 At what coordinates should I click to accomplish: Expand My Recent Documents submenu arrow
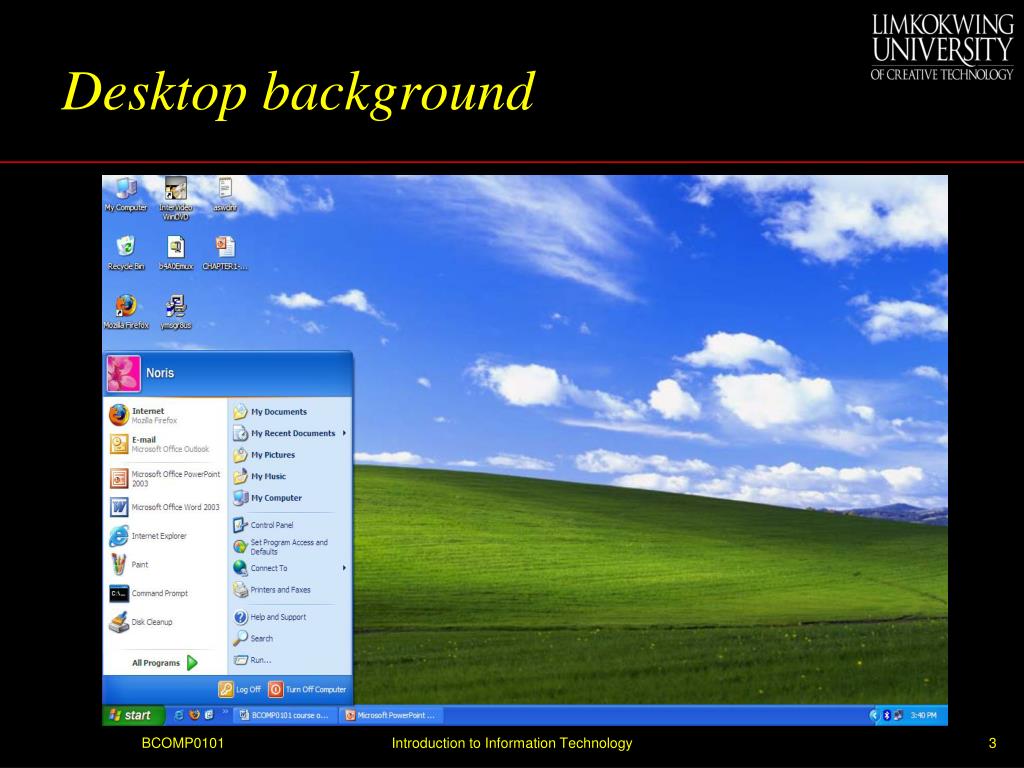[x=344, y=433]
